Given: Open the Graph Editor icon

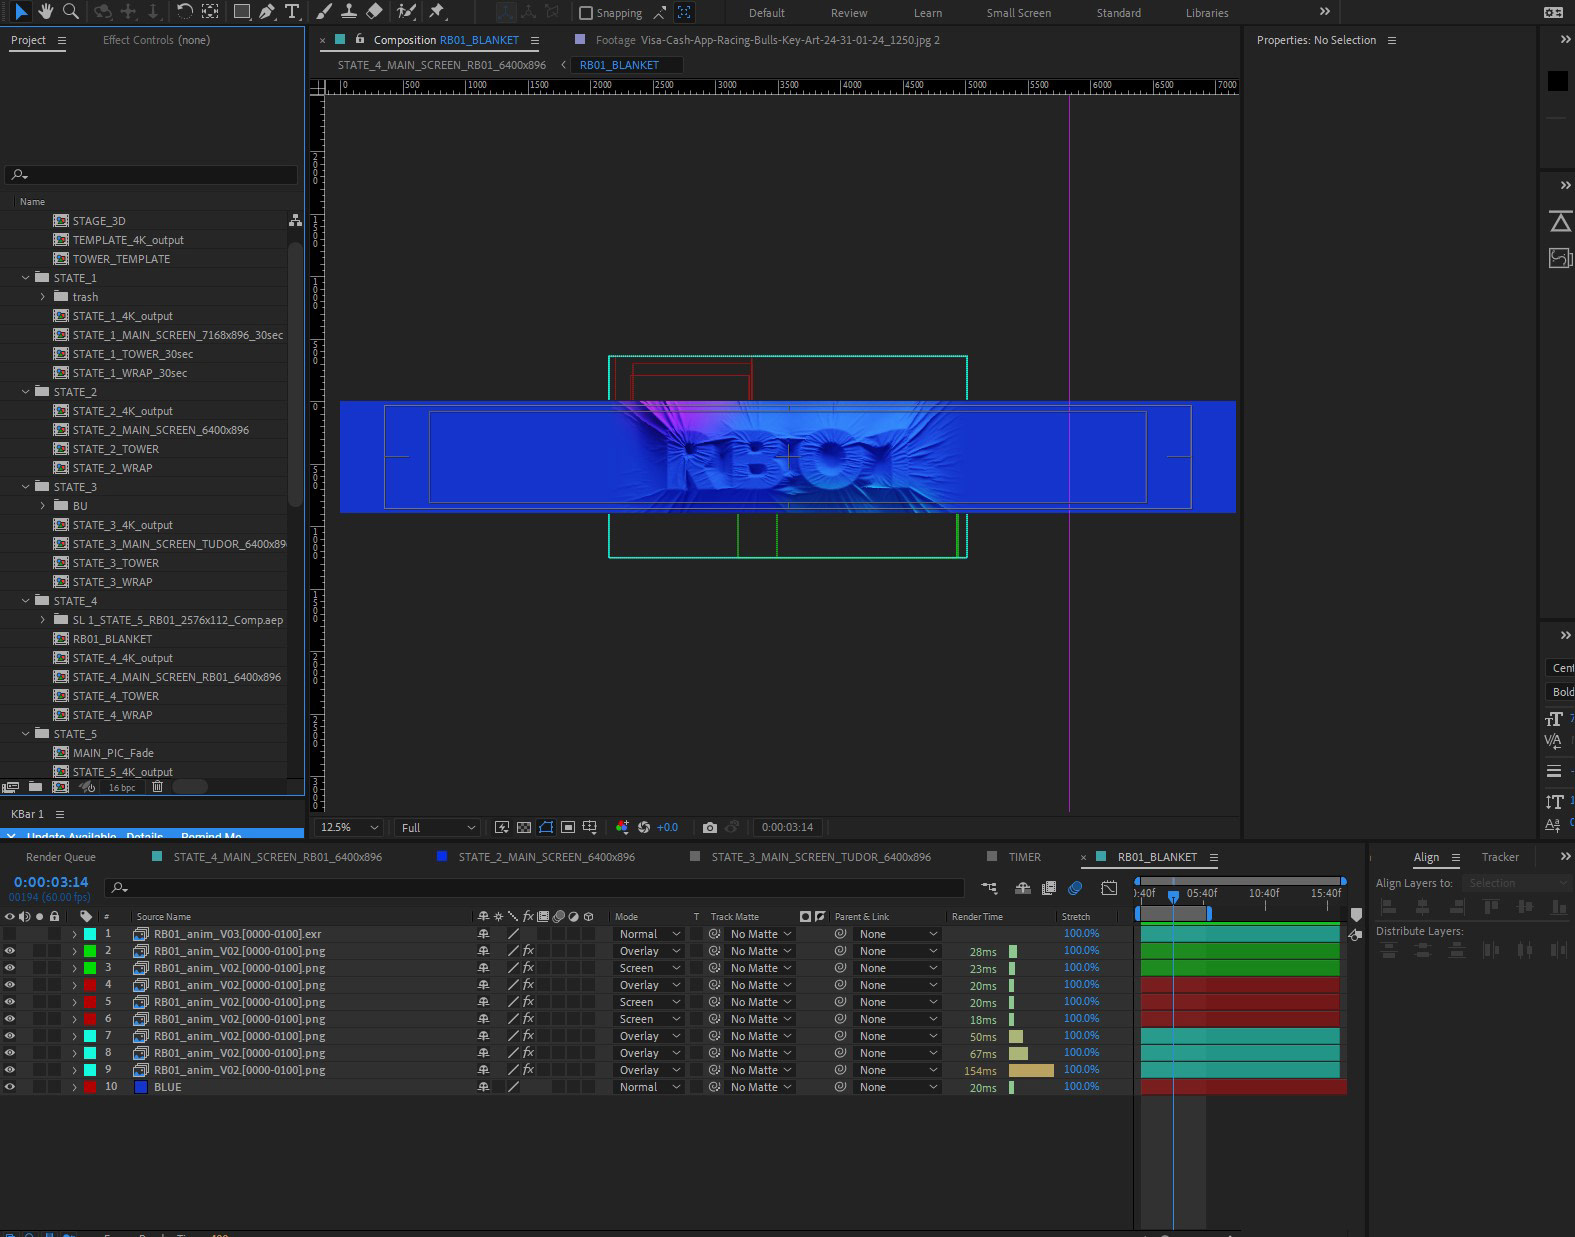Looking at the screenshot, I should 1109,887.
